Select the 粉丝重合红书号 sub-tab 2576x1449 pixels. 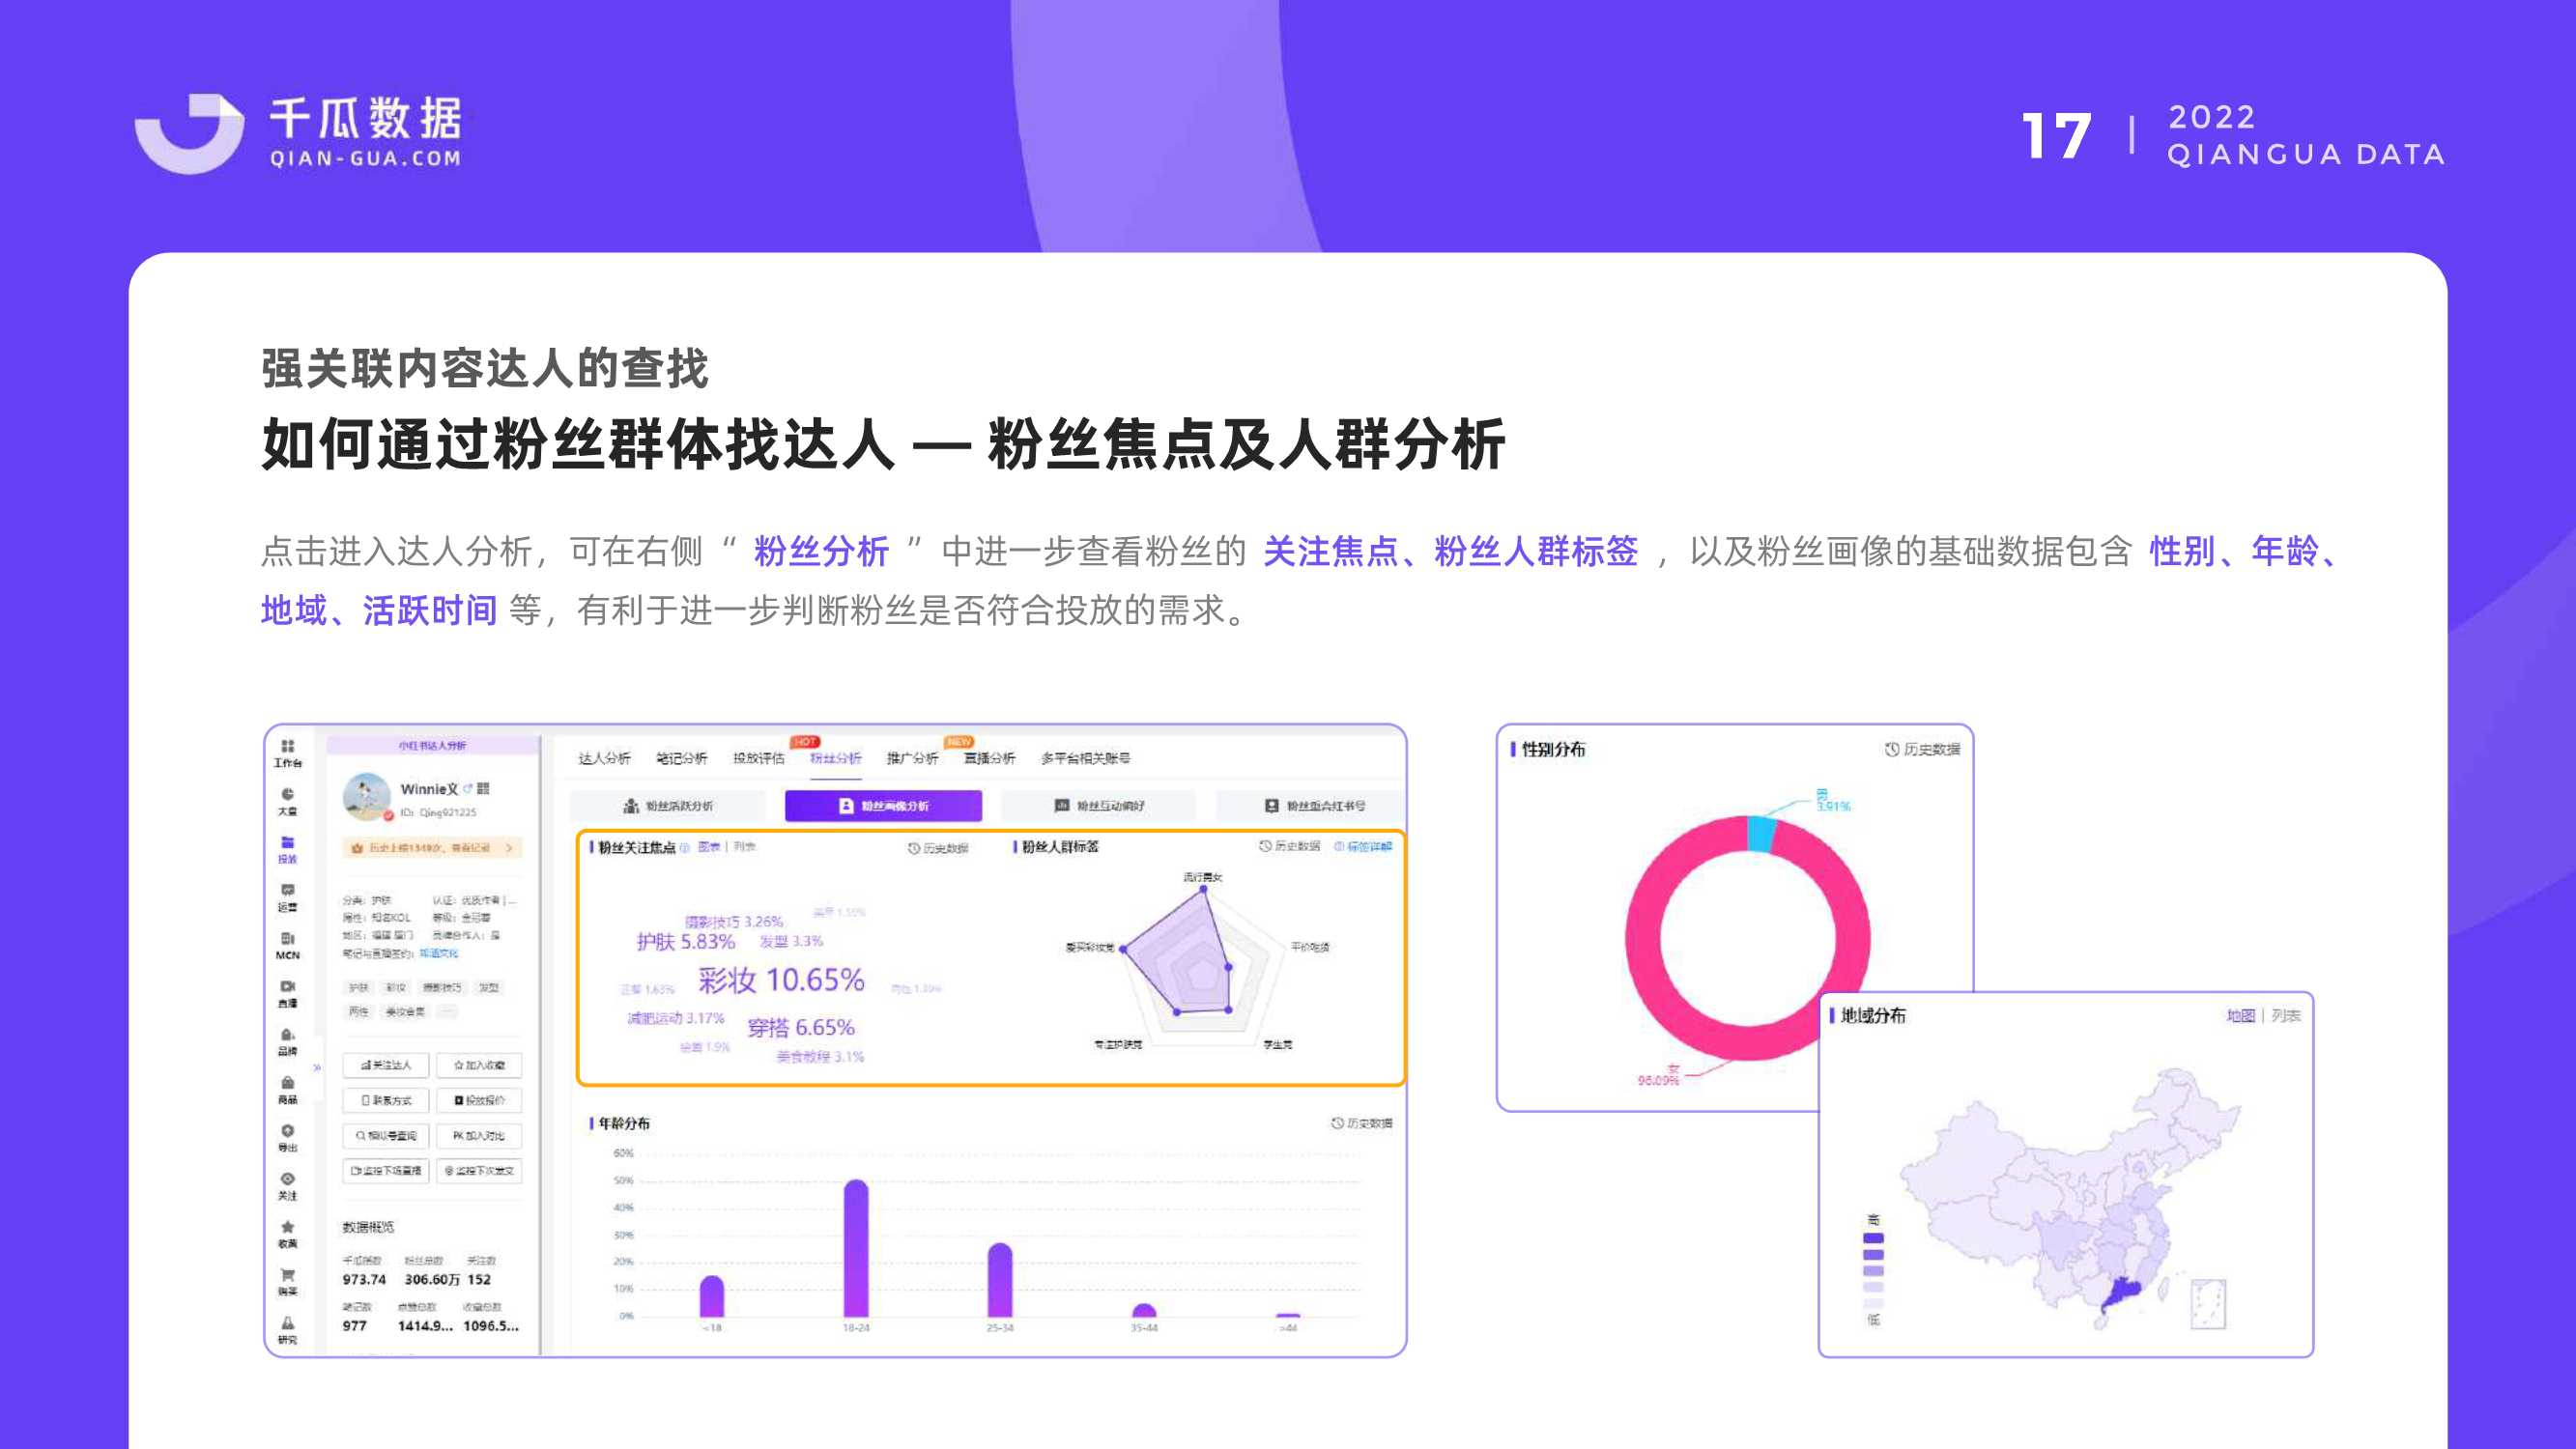(x=1313, y=806)
